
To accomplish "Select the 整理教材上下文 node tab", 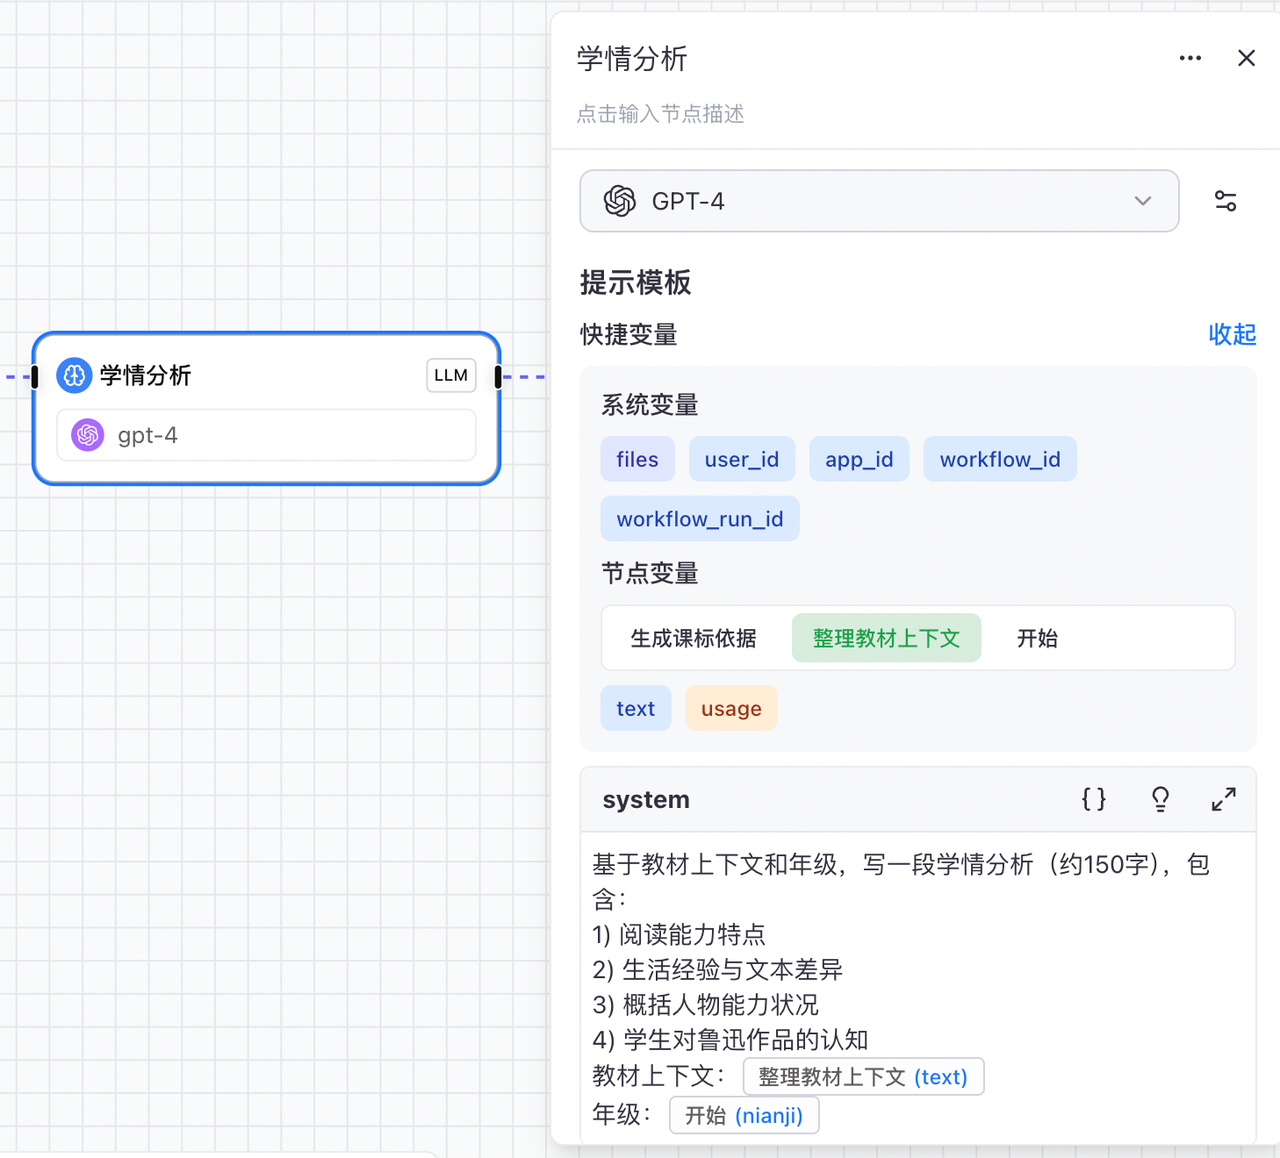I will pos(886,638).
